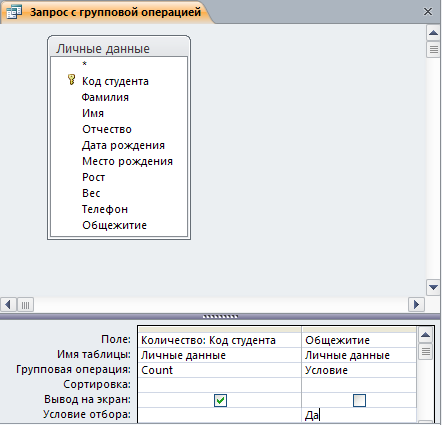
Task: Click the query icon on the tab
Action: [14, 12]
